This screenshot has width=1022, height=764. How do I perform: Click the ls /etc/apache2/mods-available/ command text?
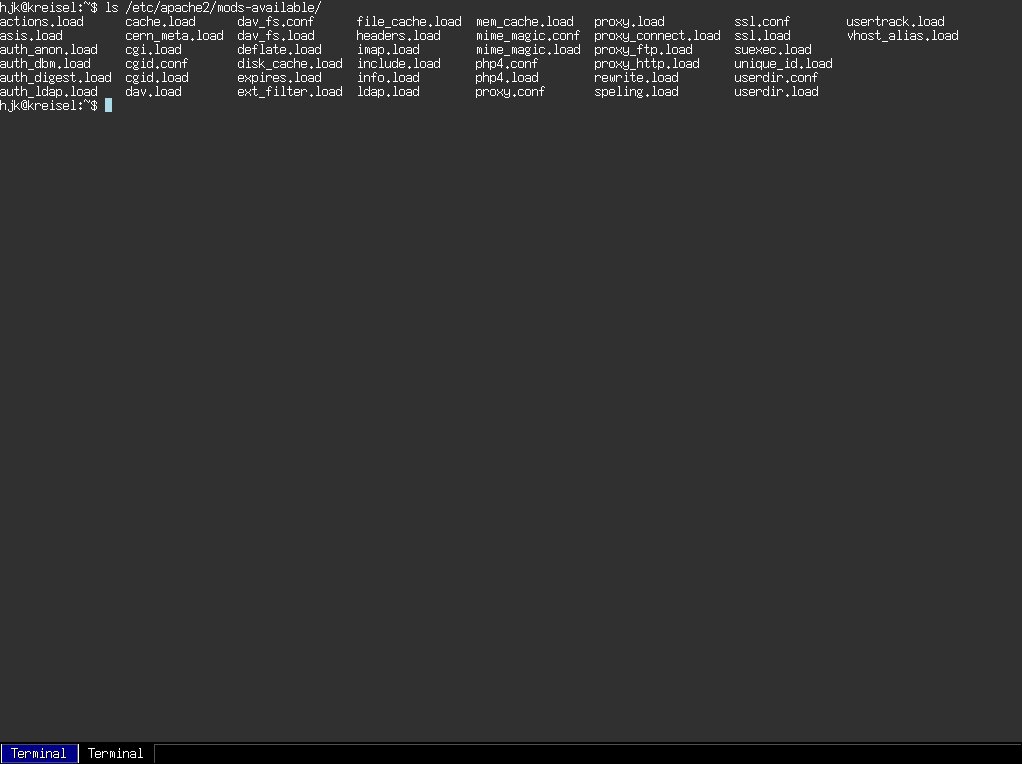[x=213, y=7]
